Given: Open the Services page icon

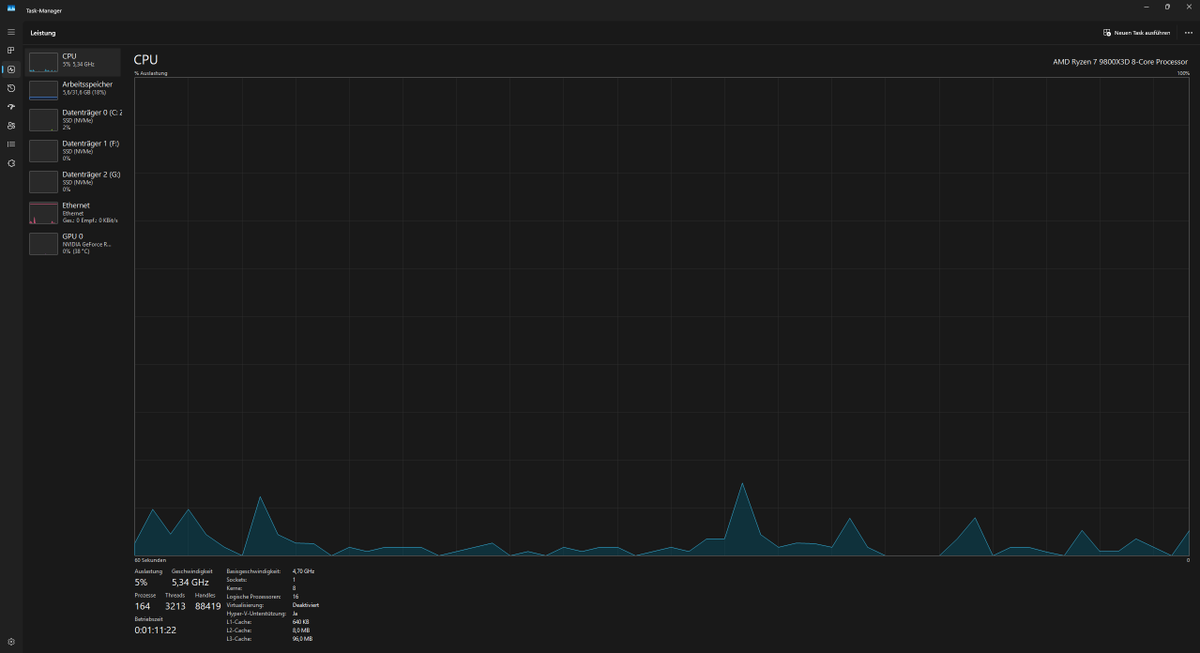Looking at the screenshot, I should 11,163.
